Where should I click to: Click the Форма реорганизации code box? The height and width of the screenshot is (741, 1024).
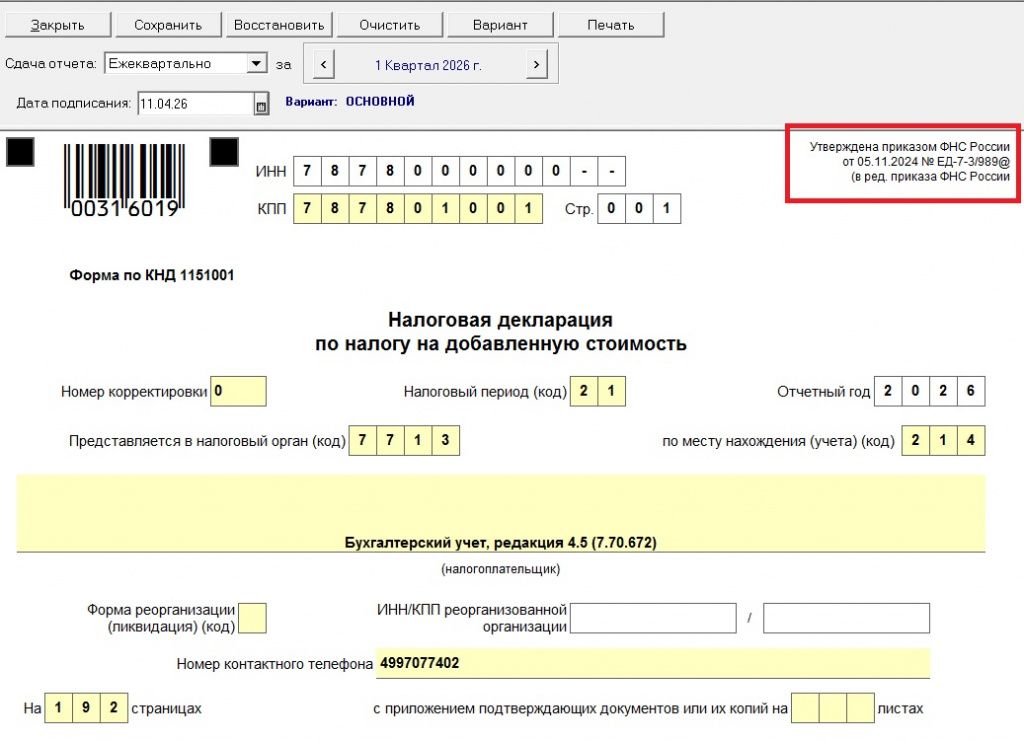click(253, 618)
